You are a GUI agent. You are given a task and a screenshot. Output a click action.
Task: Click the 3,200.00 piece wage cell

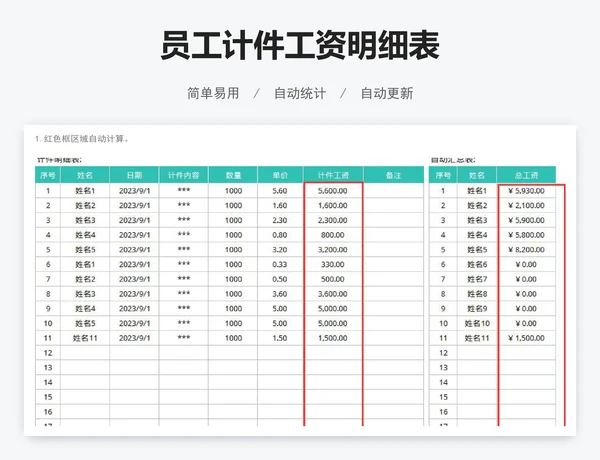tap(333, 250)
